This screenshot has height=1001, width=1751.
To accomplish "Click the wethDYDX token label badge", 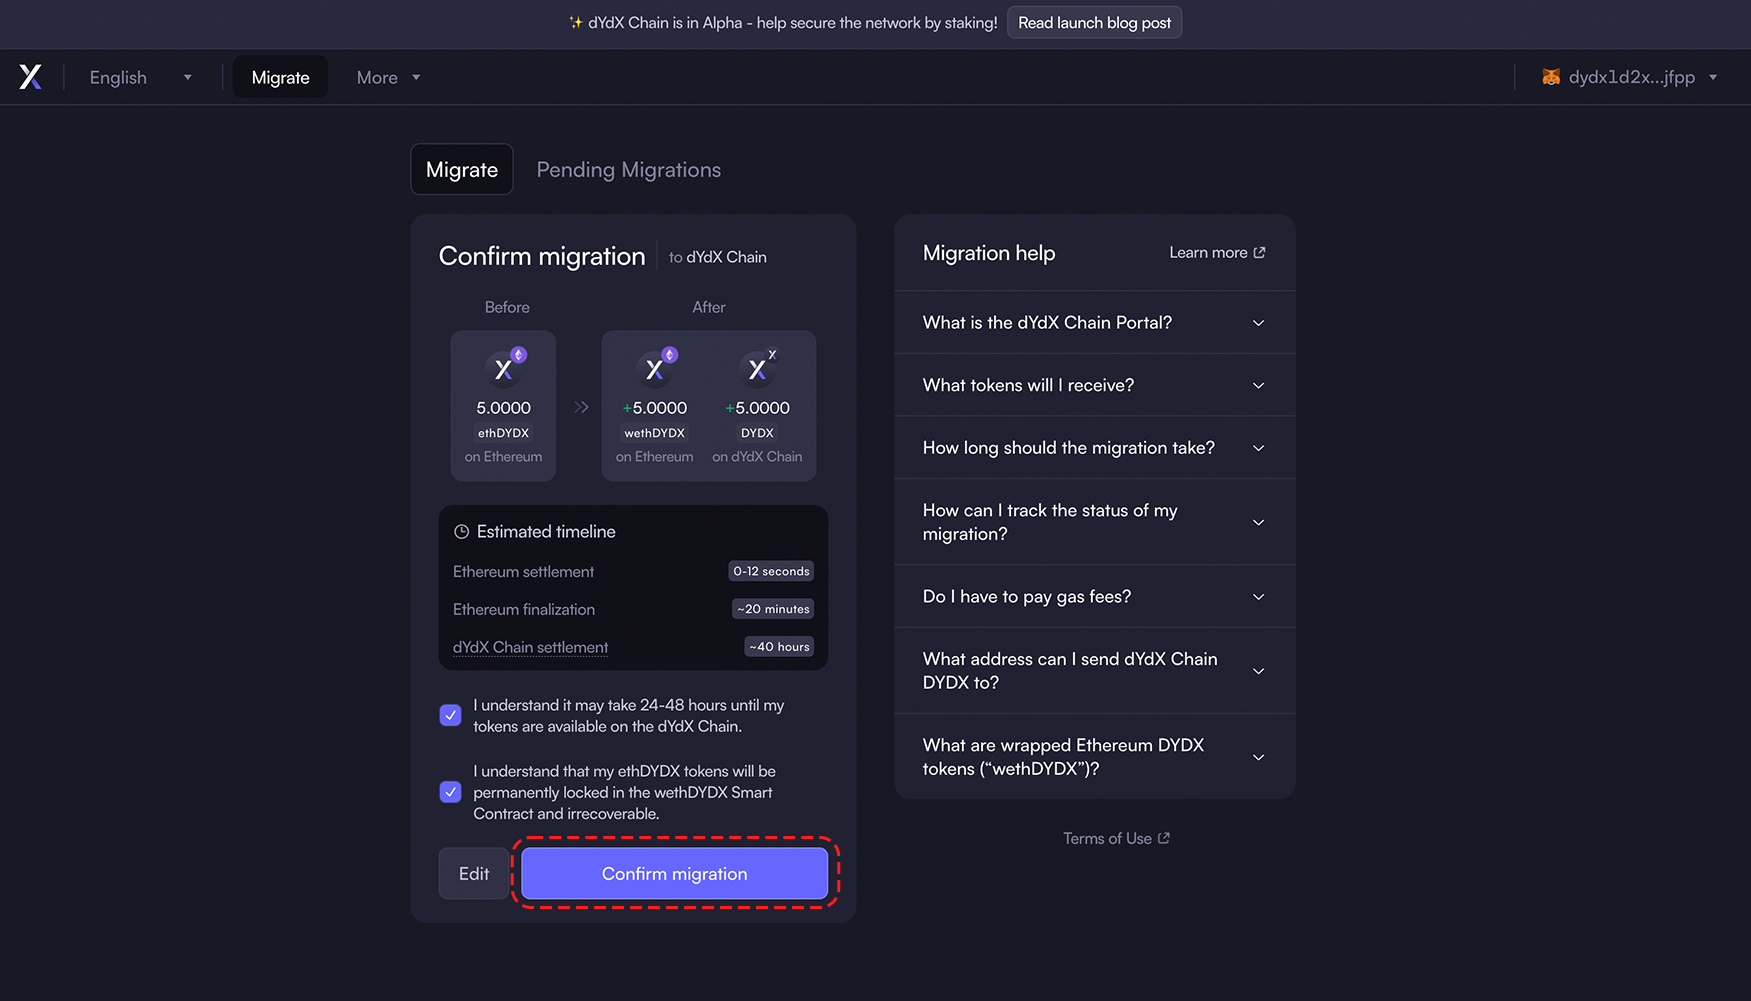I will (655, 433).
